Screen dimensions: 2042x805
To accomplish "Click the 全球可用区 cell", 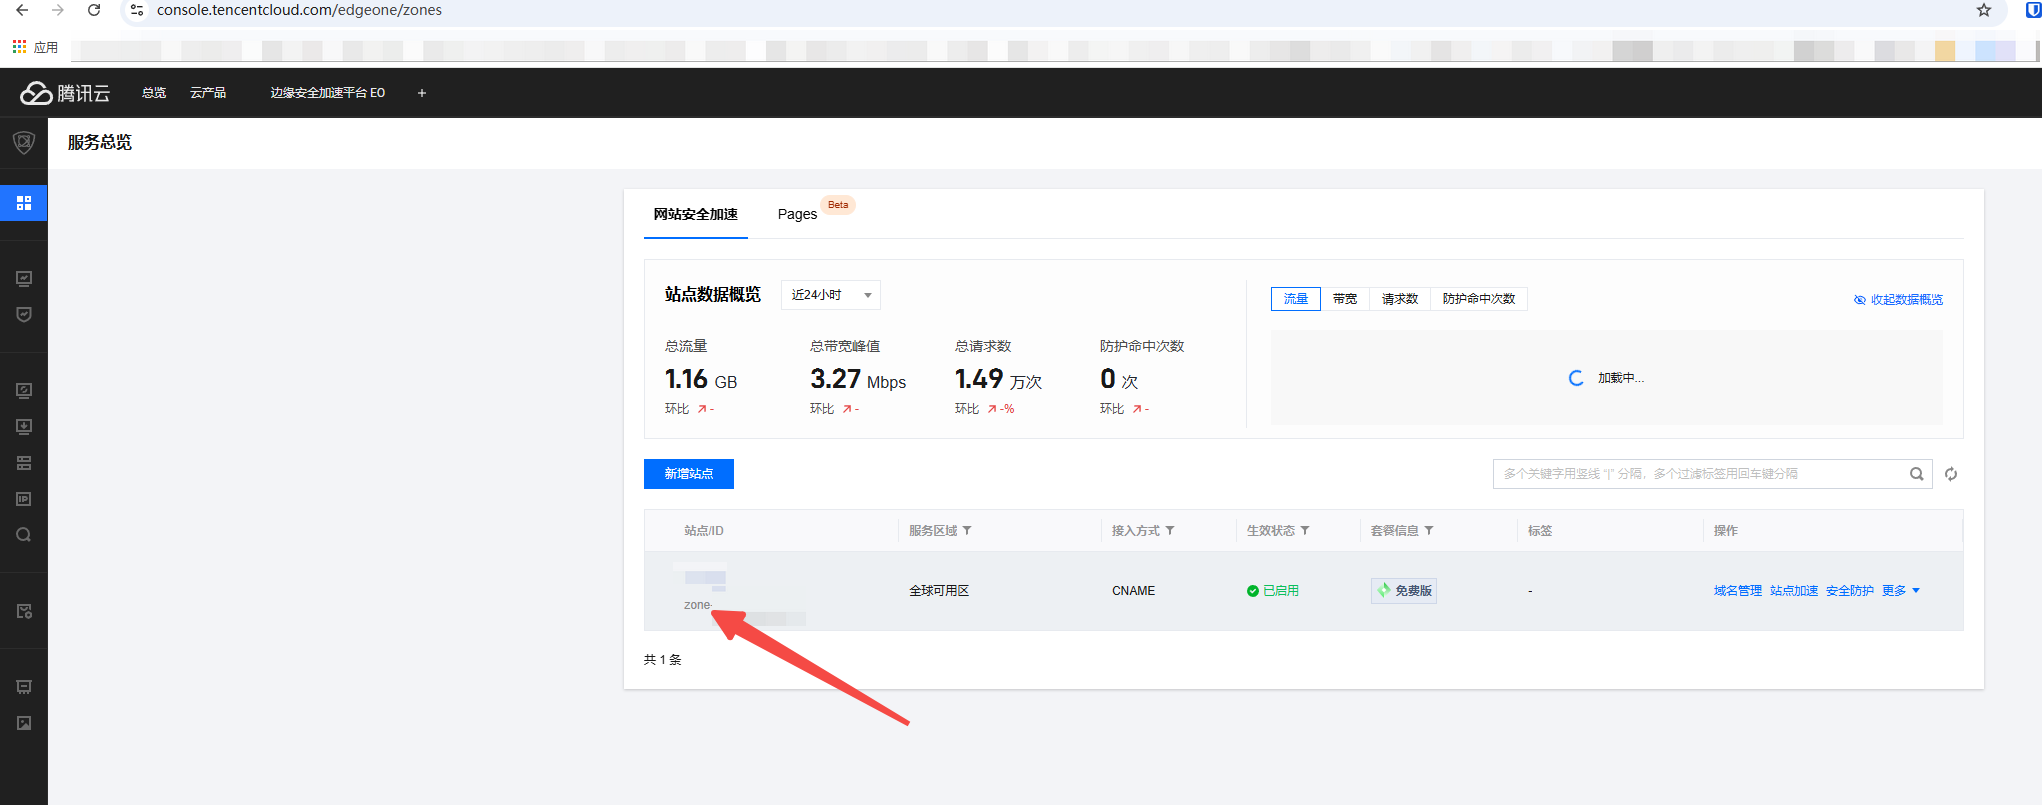I will click(939, 591).
